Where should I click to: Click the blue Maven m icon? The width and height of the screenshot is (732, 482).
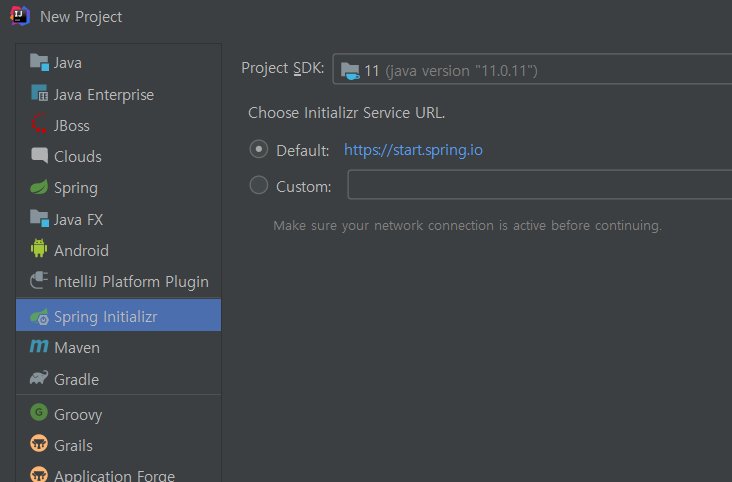pyautogui.click(x=39, y=346)
